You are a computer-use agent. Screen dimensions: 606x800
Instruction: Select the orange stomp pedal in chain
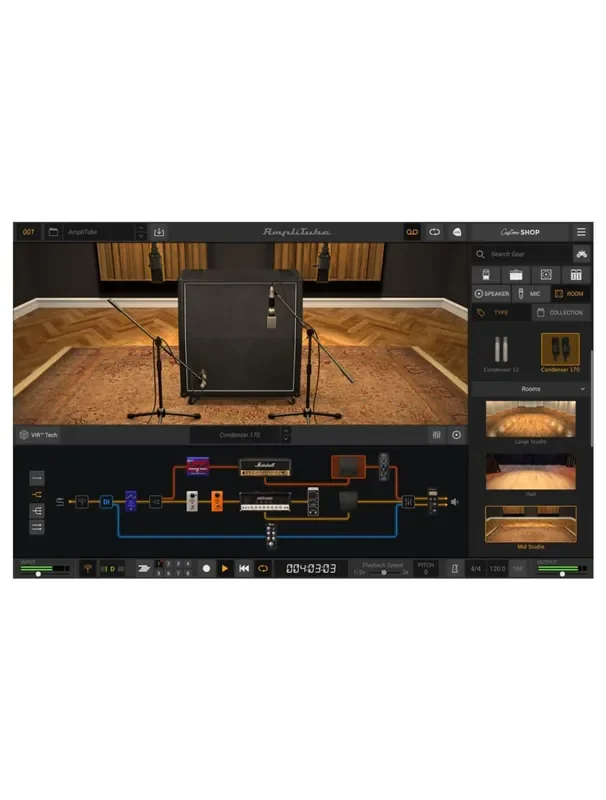pos(217,501)
